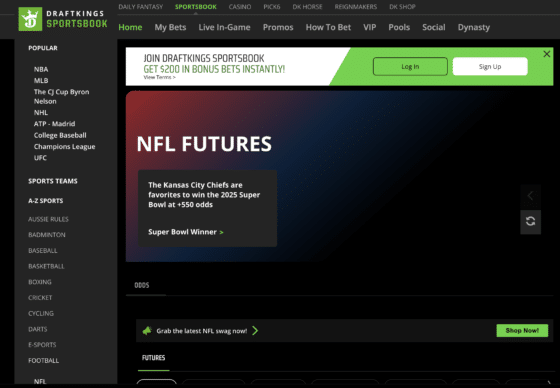Screen dimensions: 560x388
Task: Expand the Darts sport
Action: (x=38, y=329)
